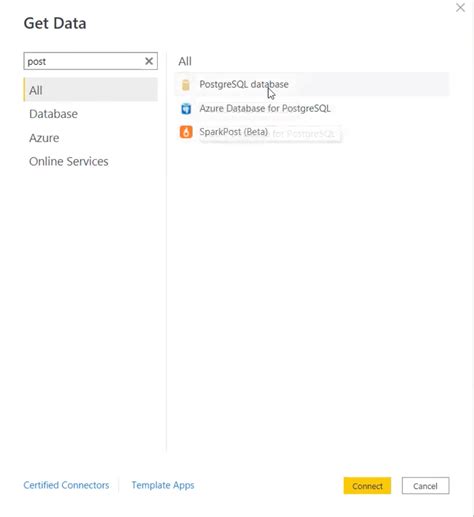Pick the SparkPost (Beta) connector label
The image size is (474, 517).
[x=234, y=132]
